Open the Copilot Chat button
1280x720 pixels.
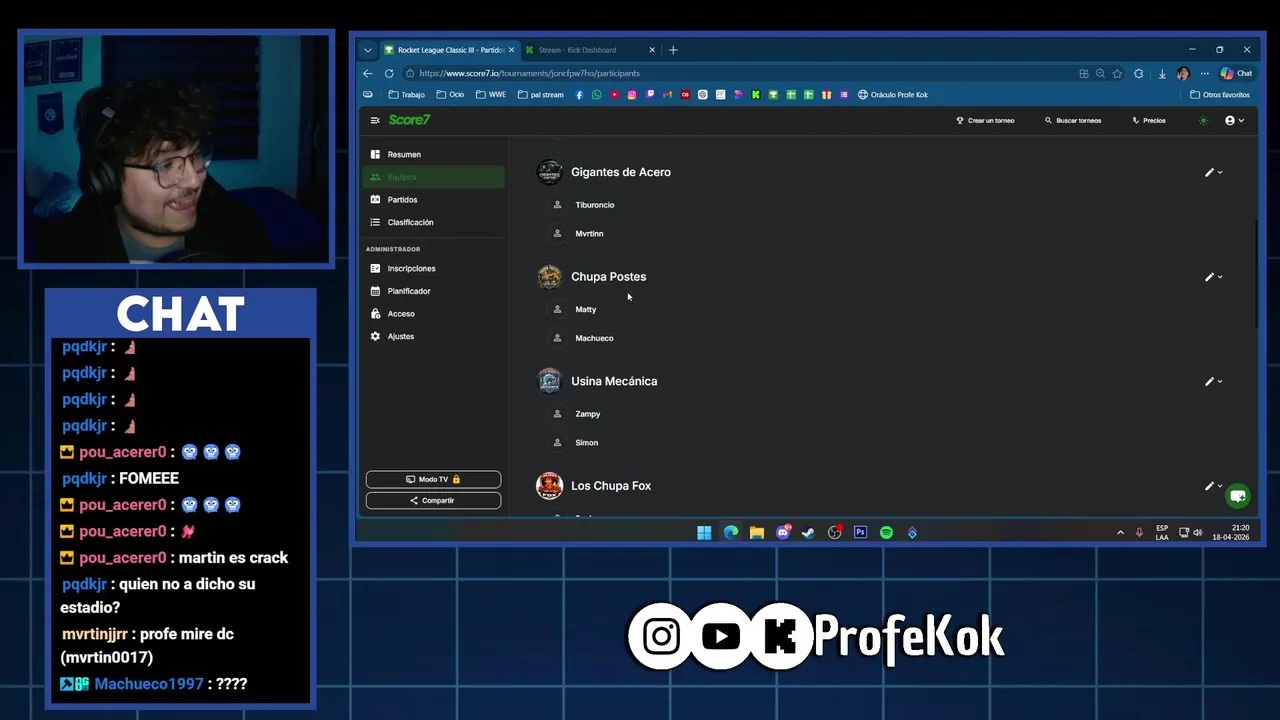click(1237, 73)
